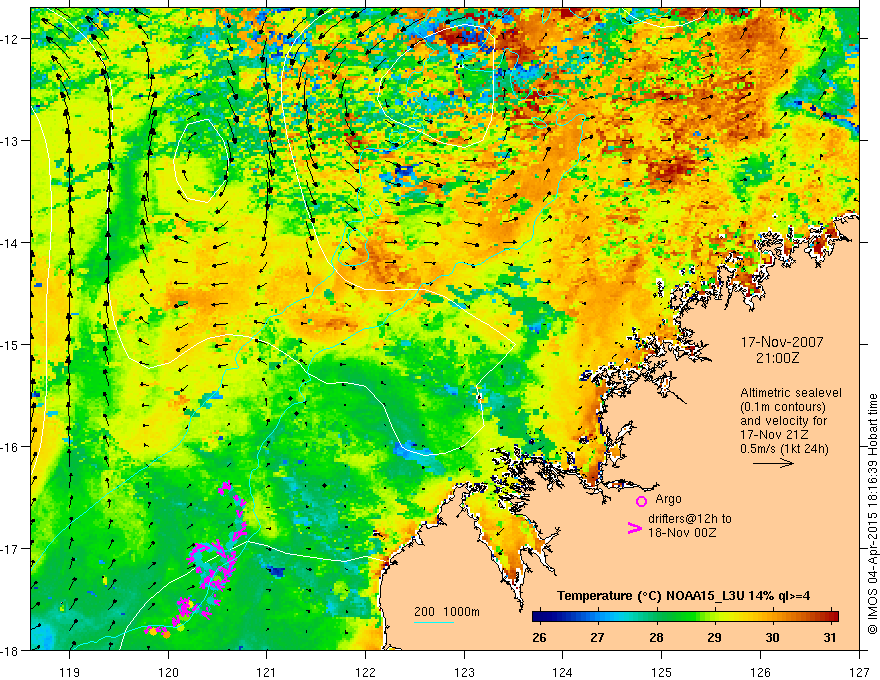
Task: Click the colorbar value 28
Action: pyautogui.click(x=656, y=637)
